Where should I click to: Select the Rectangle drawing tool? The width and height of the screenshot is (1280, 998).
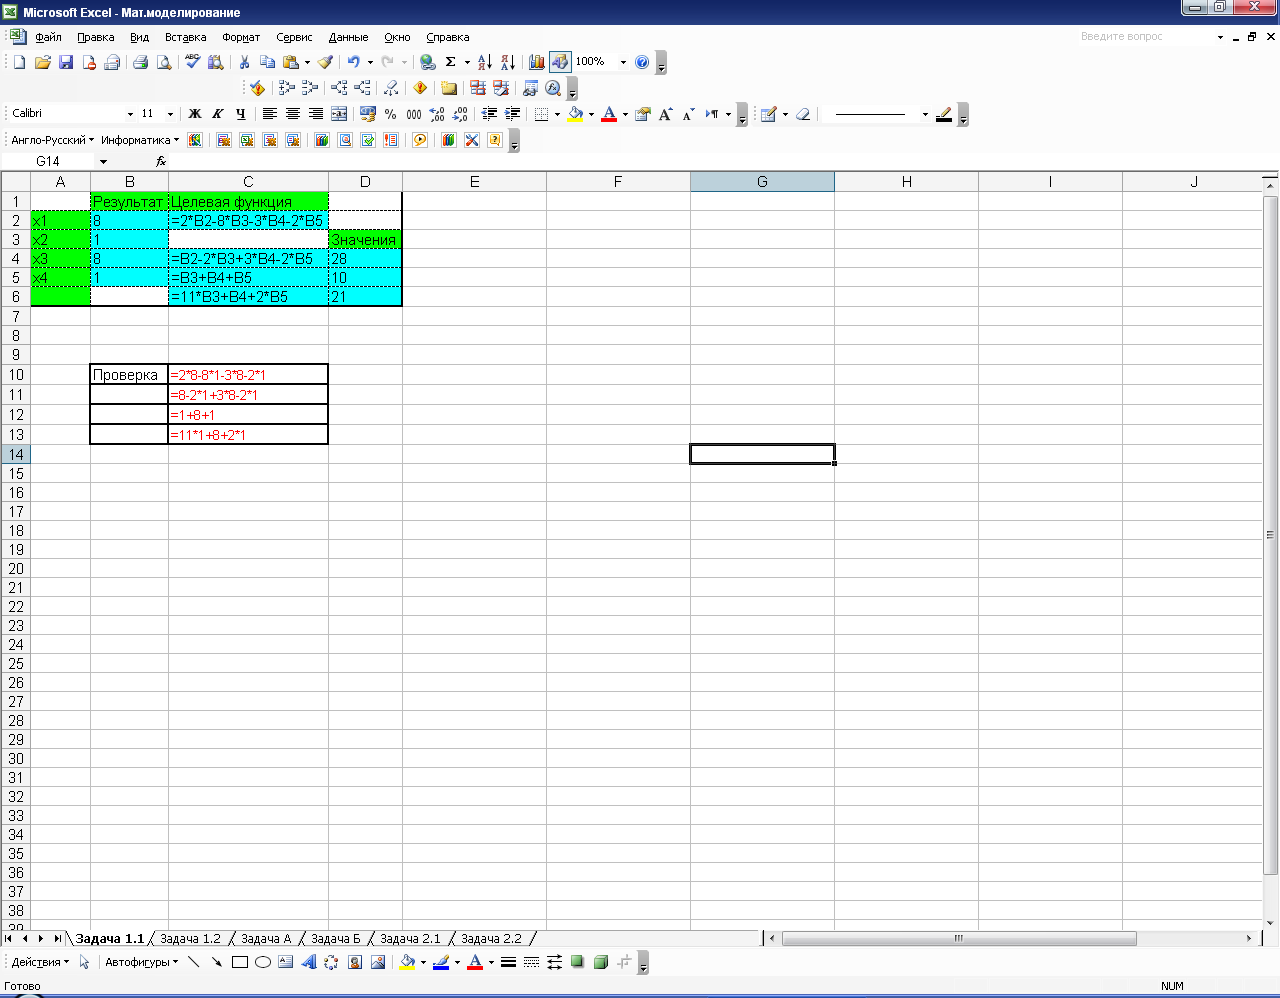(240, 962)
